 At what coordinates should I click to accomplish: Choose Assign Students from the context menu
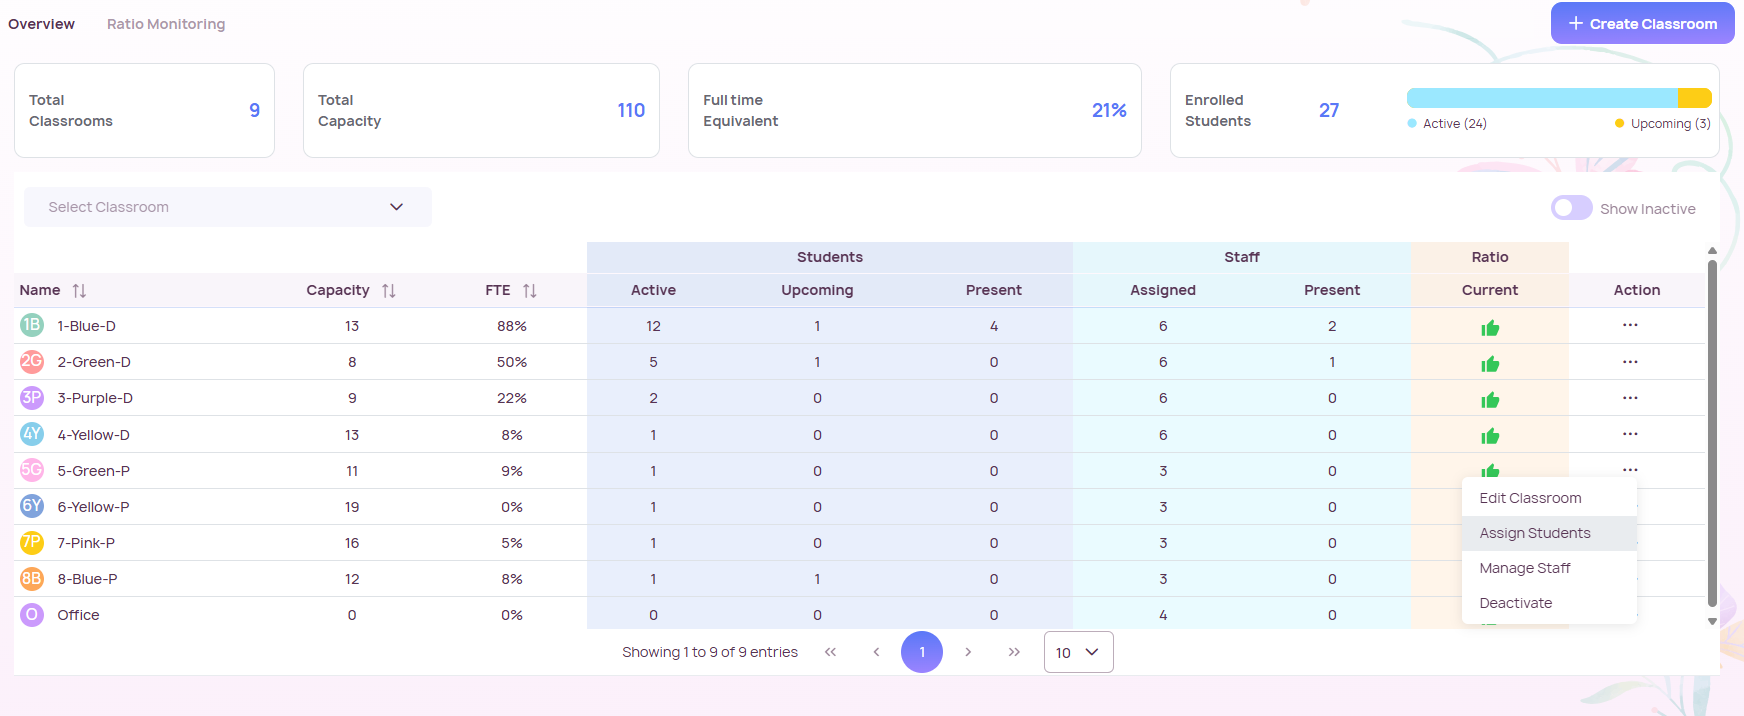pyautogui.click(x=1535, y=533)
